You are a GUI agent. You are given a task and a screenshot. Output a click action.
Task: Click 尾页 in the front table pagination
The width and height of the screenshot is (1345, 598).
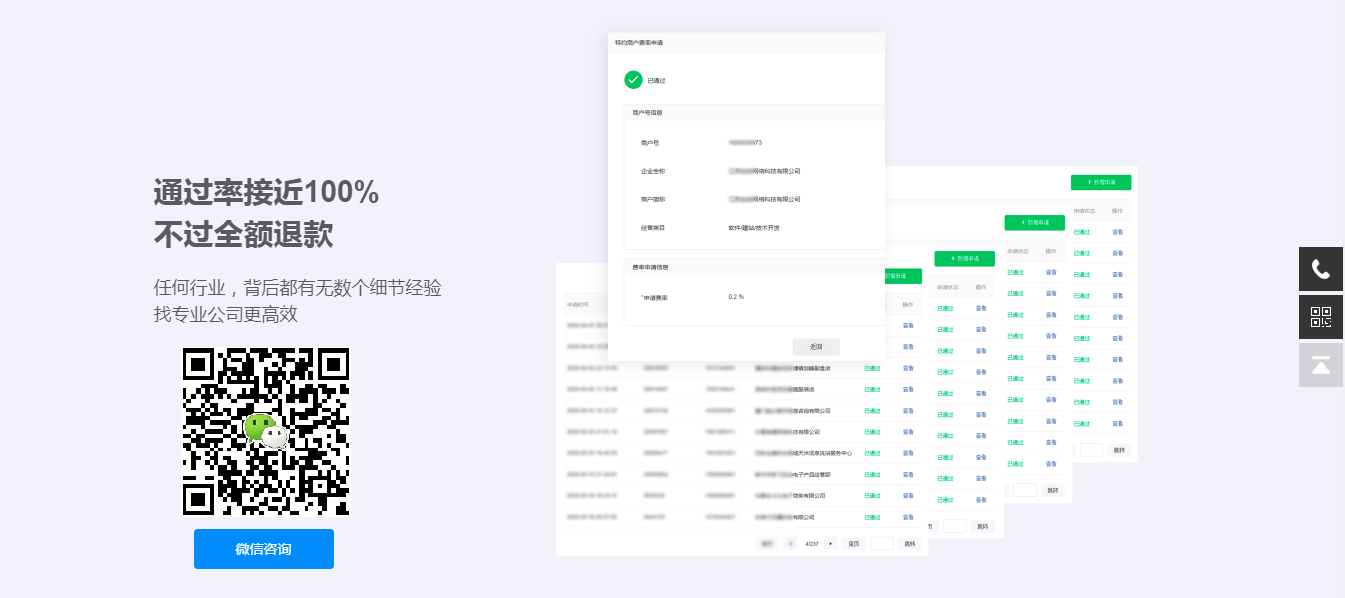[x=853, y=543]
